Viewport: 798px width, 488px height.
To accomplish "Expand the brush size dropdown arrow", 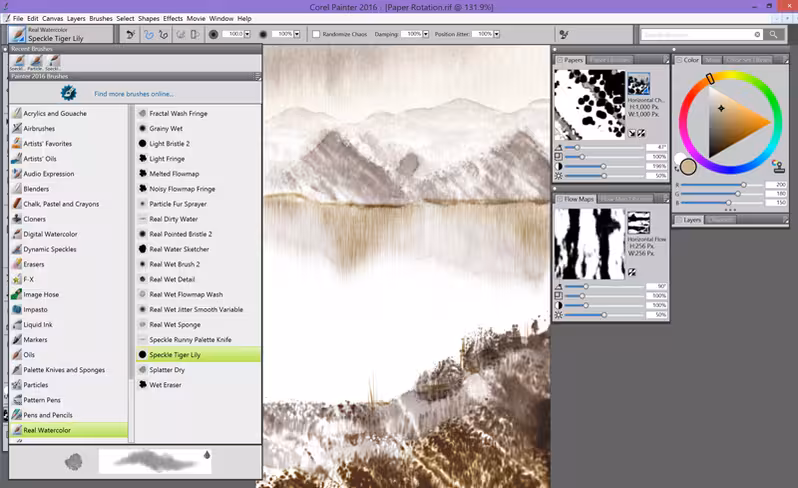I will point(247,34).
